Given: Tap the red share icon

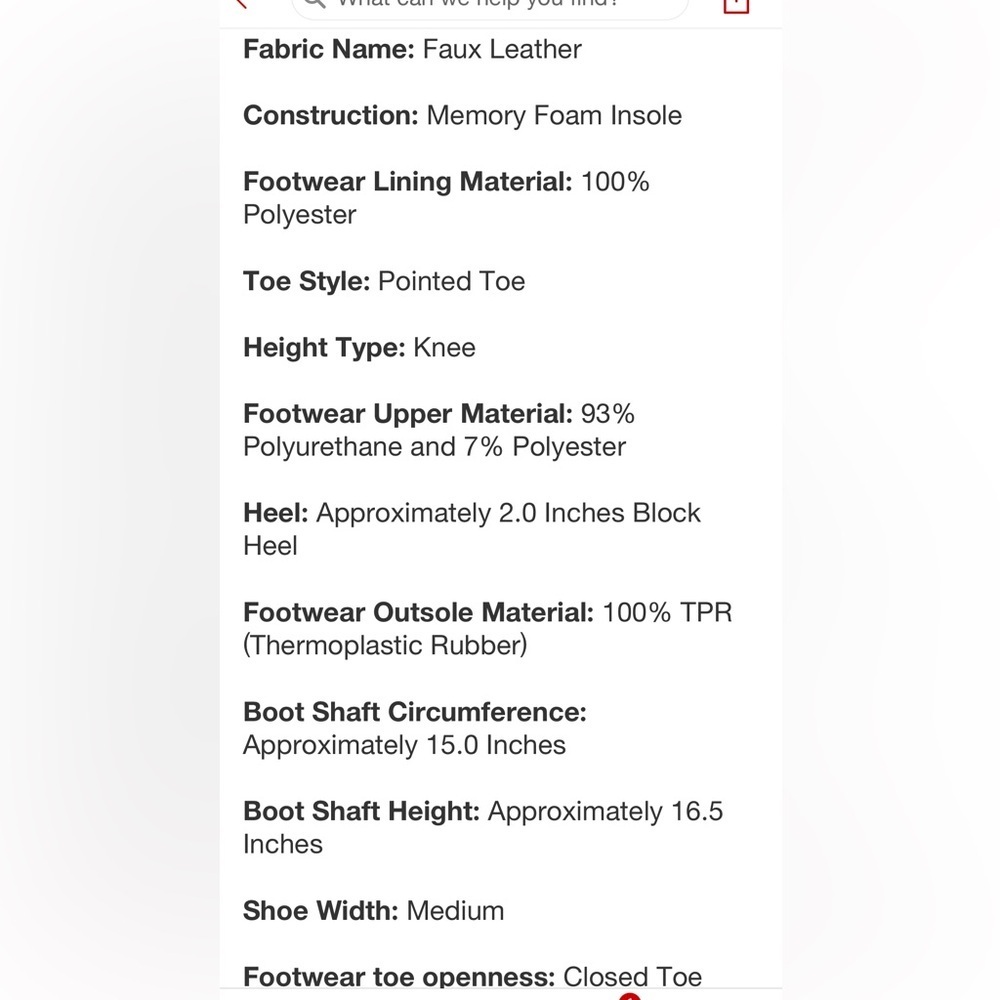Looking at the screenshot, I should click(x=735, y=5).
